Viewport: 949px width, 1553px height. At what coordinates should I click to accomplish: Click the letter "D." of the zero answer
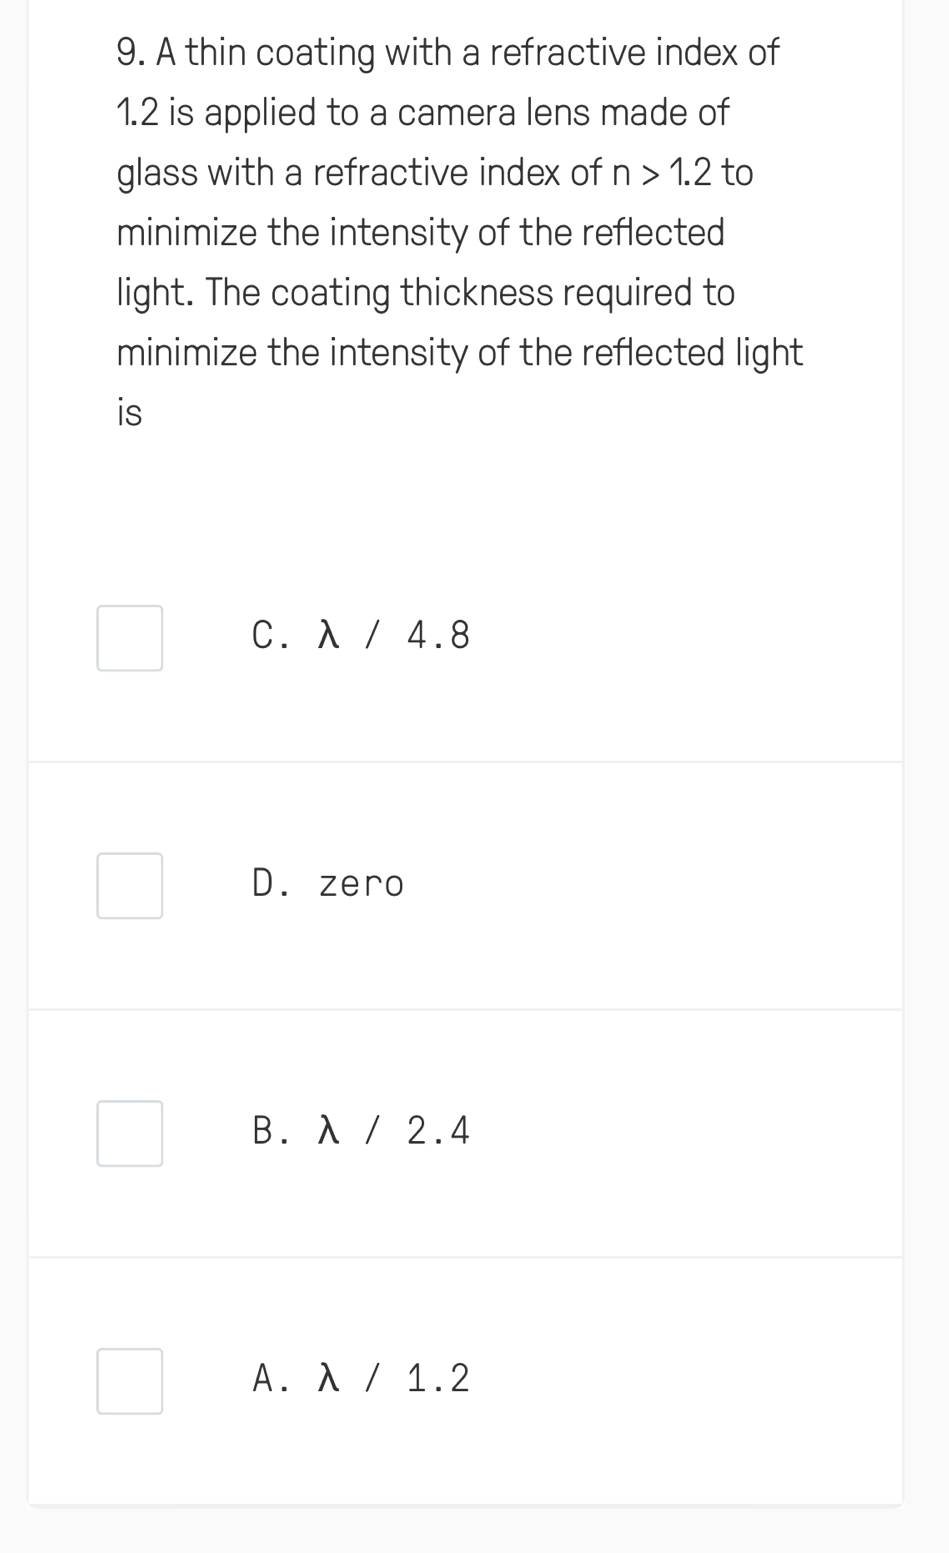click(x=270, y=884)
